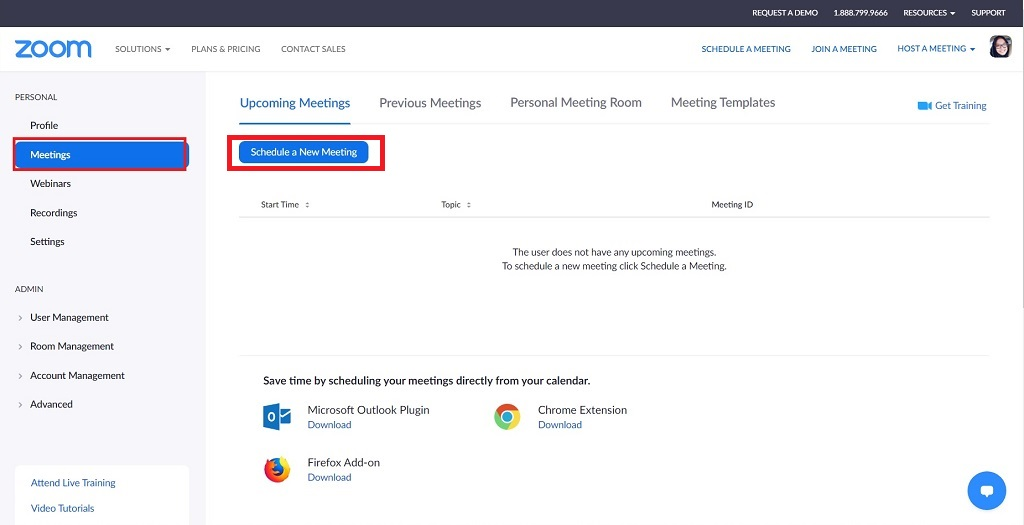Sort meetings by Topic arrows
1024x525 pixels.
(x=468, y=205)
